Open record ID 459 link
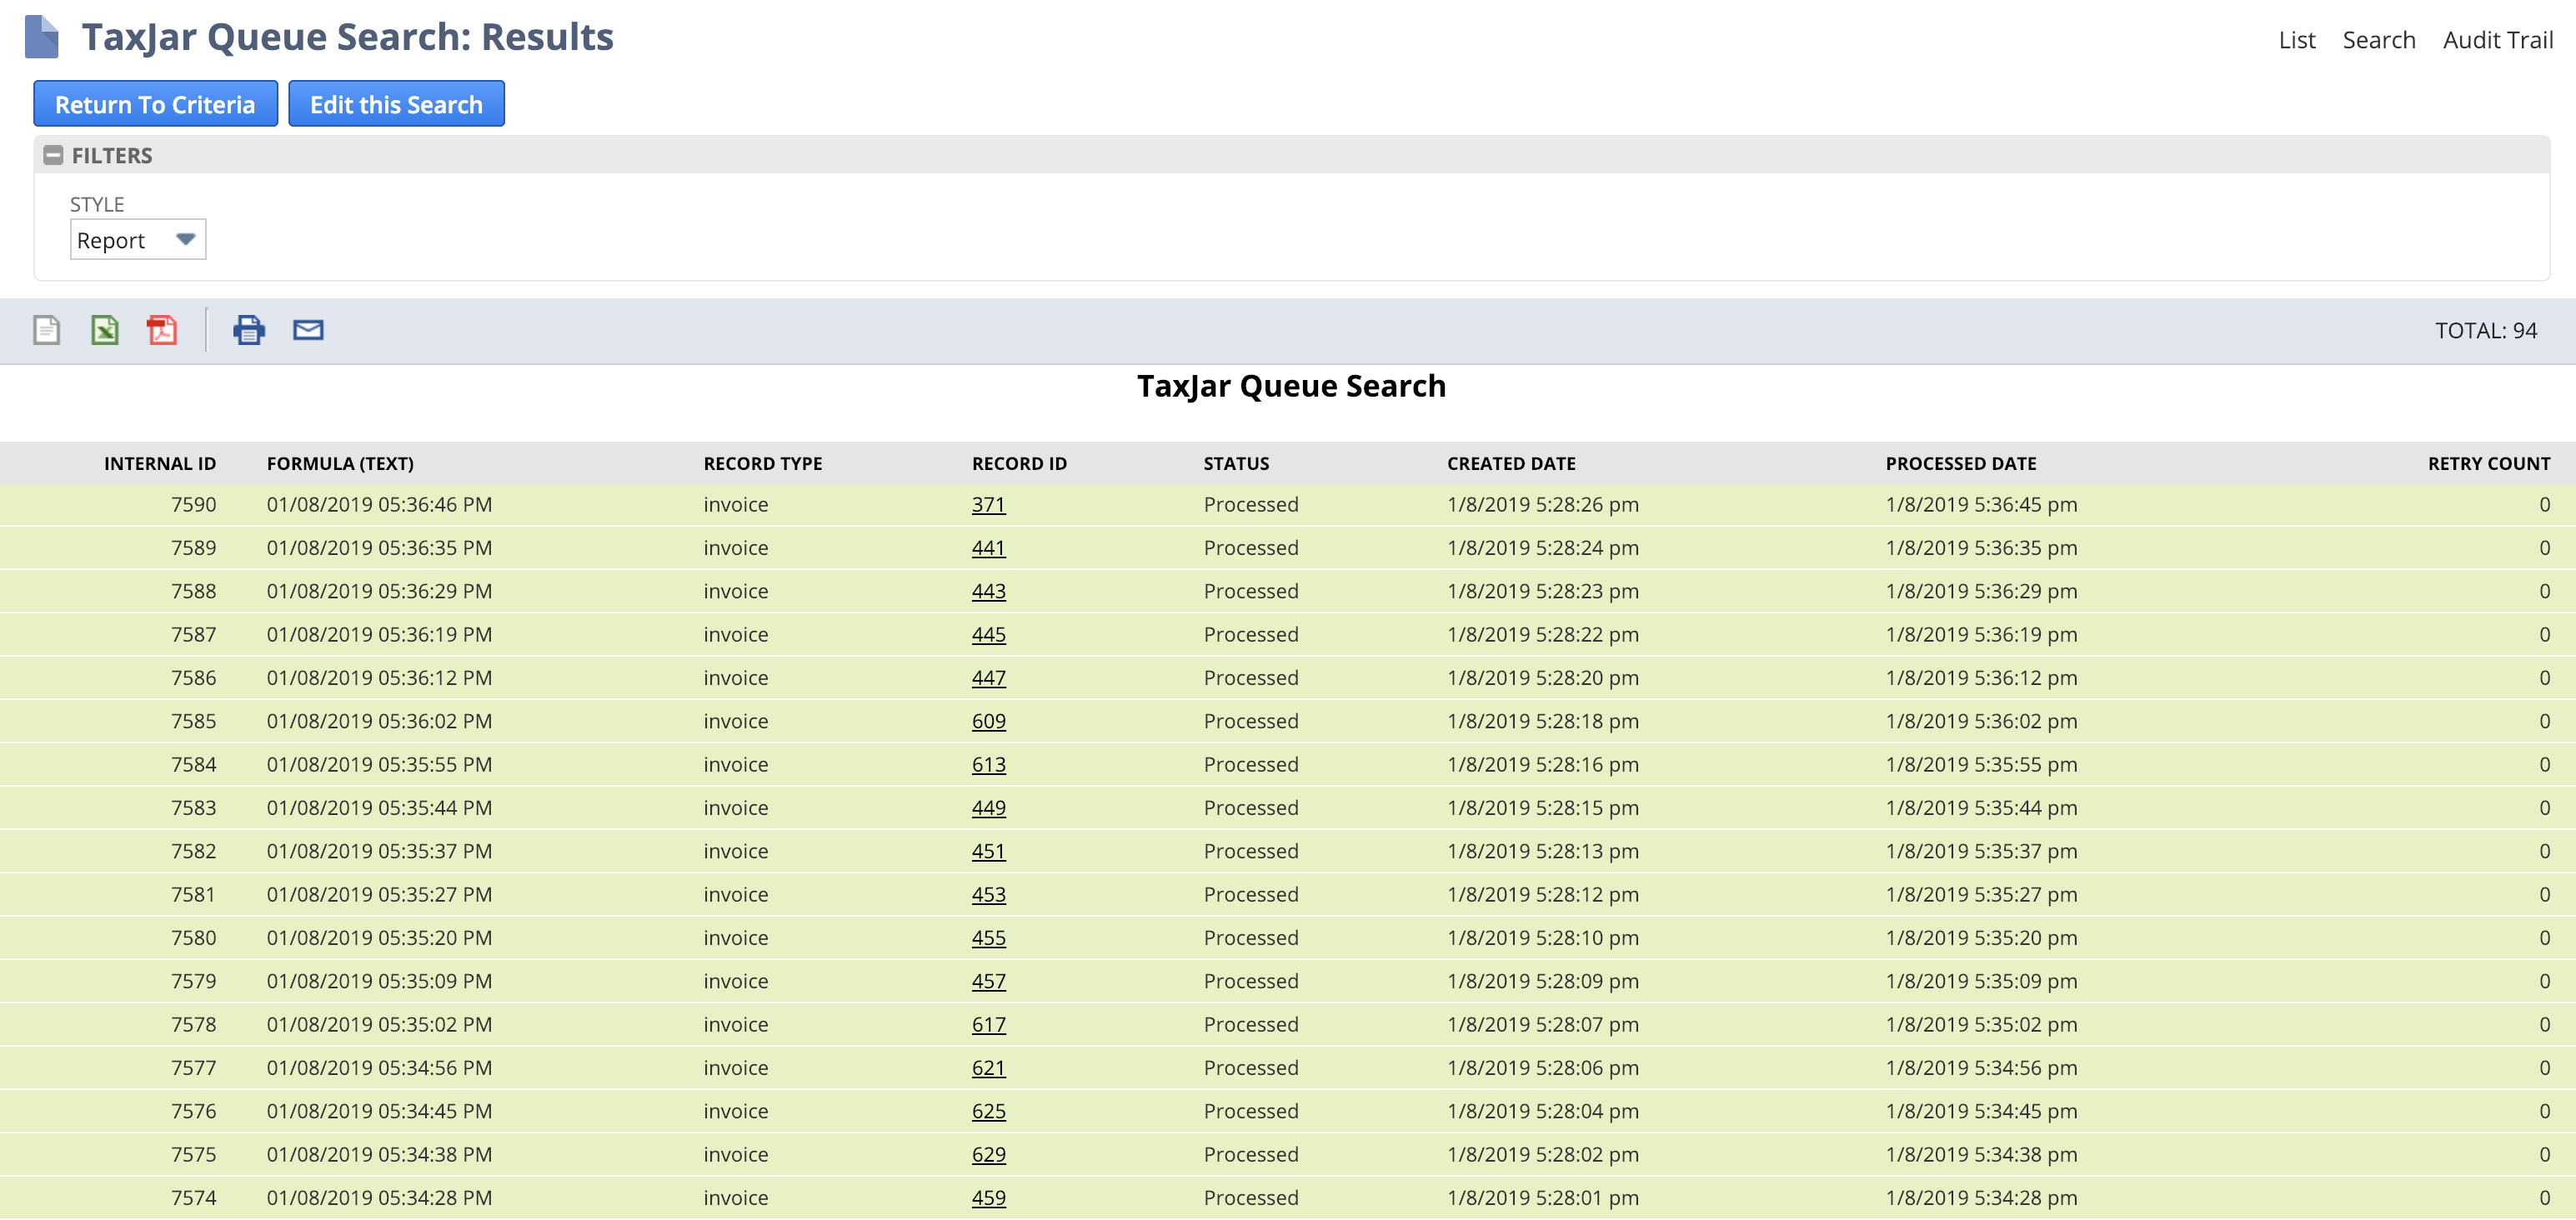The height and width of the screenshot is (1220, 2576). pos(988,1198)
